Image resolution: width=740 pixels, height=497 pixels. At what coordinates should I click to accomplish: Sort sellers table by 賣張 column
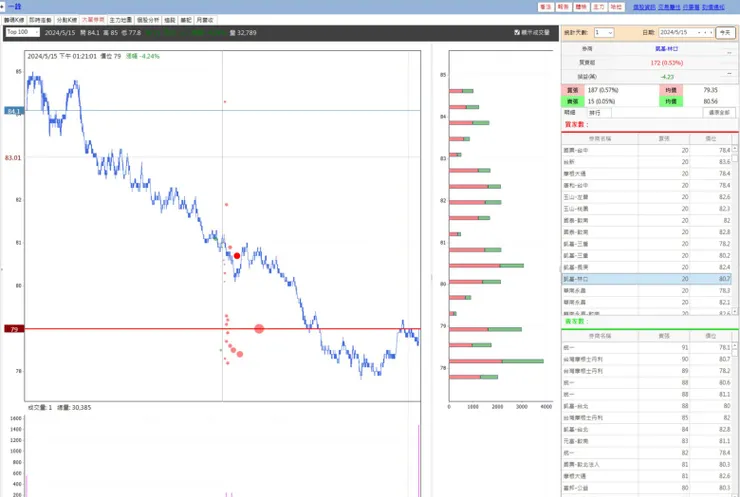pyautogui.click(x=664, y=336)
